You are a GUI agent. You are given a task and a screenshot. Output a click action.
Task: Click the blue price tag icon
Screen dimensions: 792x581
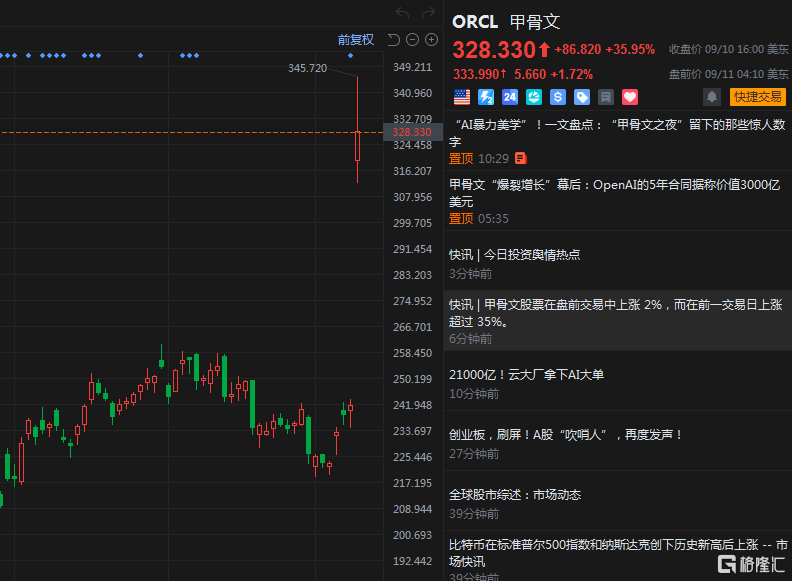click(582, 97)
